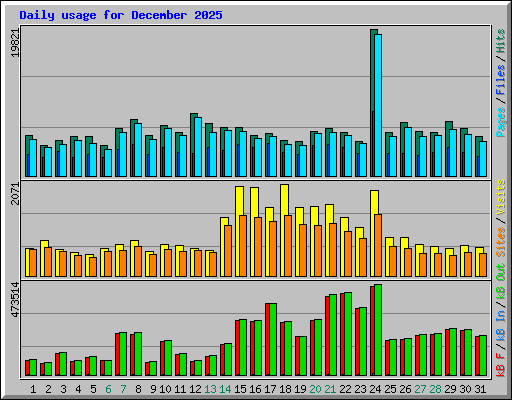
Task: Click x-axis day label 22
Action: pyautogui.click(x=345, y=389)
